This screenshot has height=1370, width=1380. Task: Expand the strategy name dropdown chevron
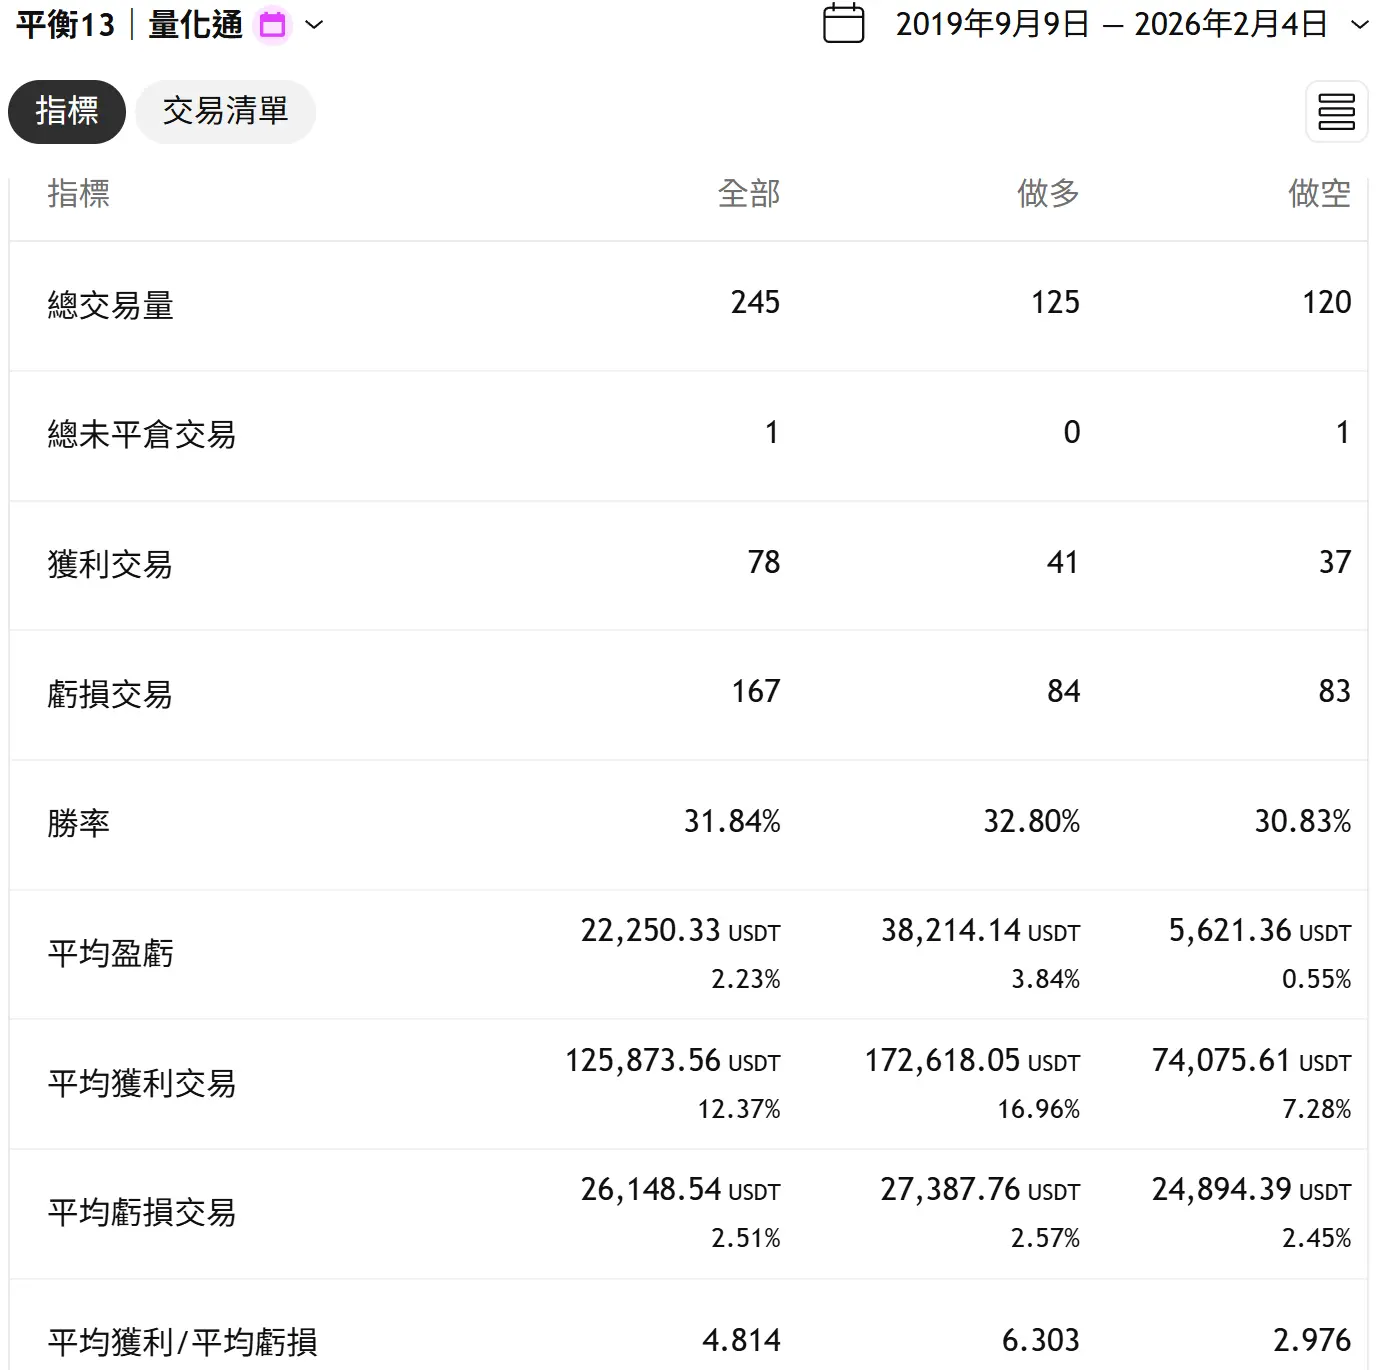tap(314, 25)
